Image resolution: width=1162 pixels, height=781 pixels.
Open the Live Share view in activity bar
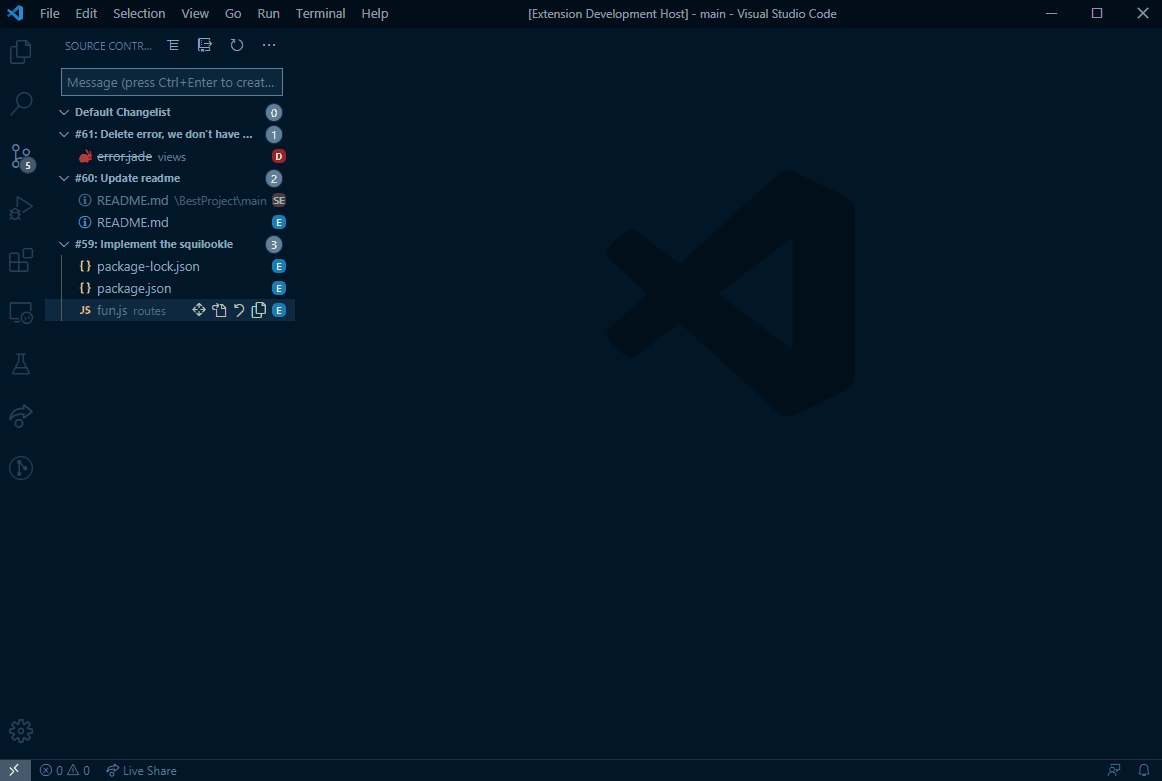pos(21,416)
